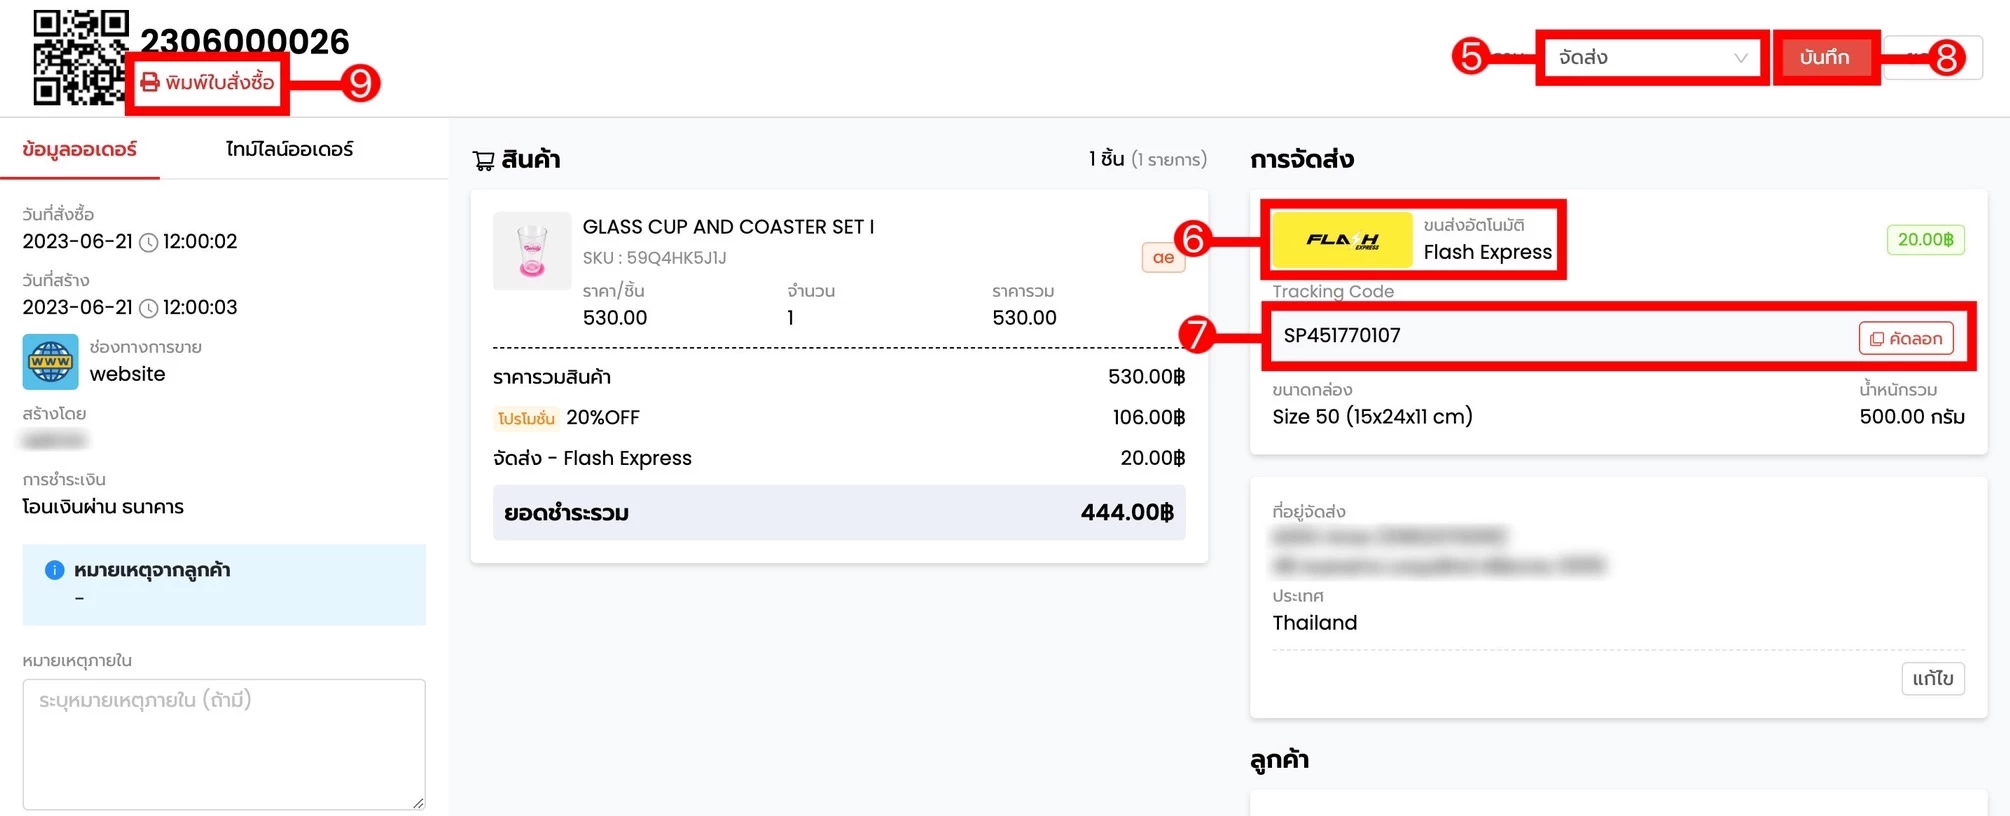Click the printer icon for พิมพ์ใบสั่งซื้อ
The image size is (2010, 816).
pyautogui.click(x=150, y=82)
